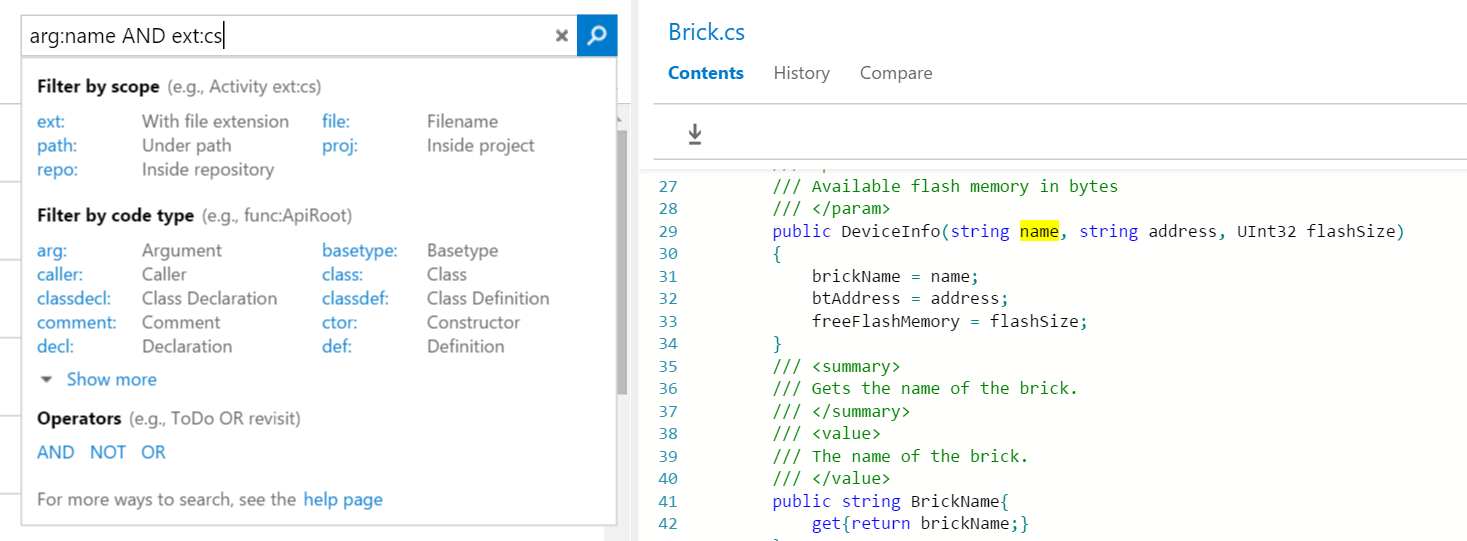Clear the search box with X icon
Screen dimensions: 1467x541
(x=561, y=36)
